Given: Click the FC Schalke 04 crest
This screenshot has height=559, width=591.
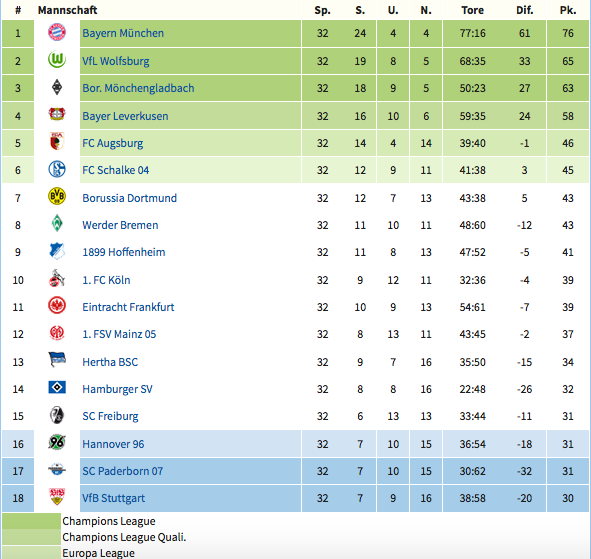Looking at the screenshot, I should click(57, 169).
